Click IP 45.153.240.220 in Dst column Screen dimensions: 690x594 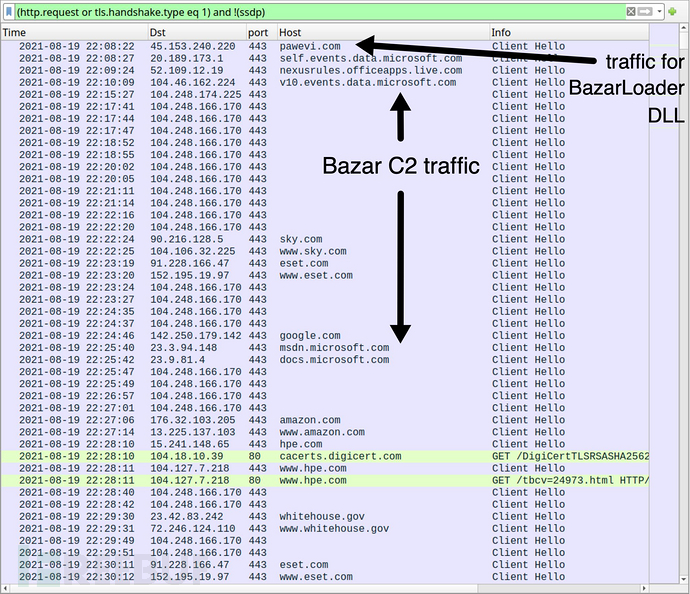click(193, 46)
